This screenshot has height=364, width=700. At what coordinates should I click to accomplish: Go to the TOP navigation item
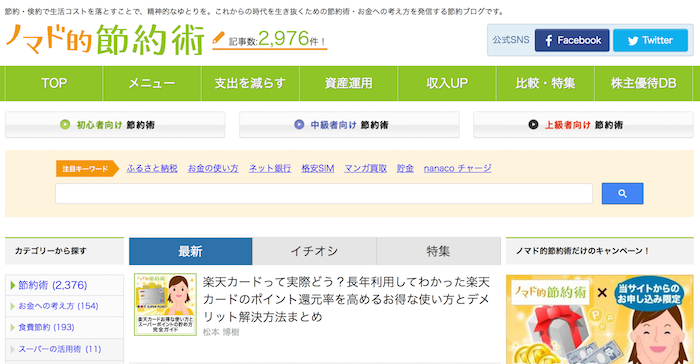[54, 83]
